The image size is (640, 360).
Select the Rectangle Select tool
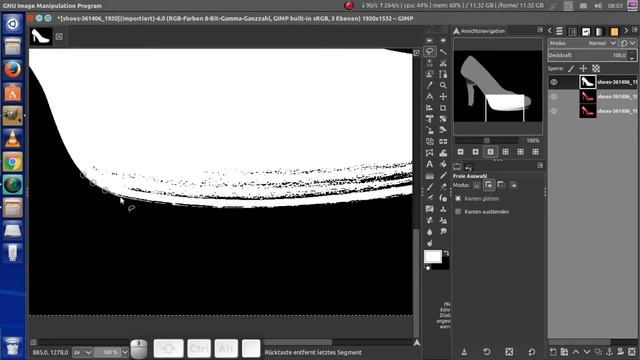click(x=429, y=40)
